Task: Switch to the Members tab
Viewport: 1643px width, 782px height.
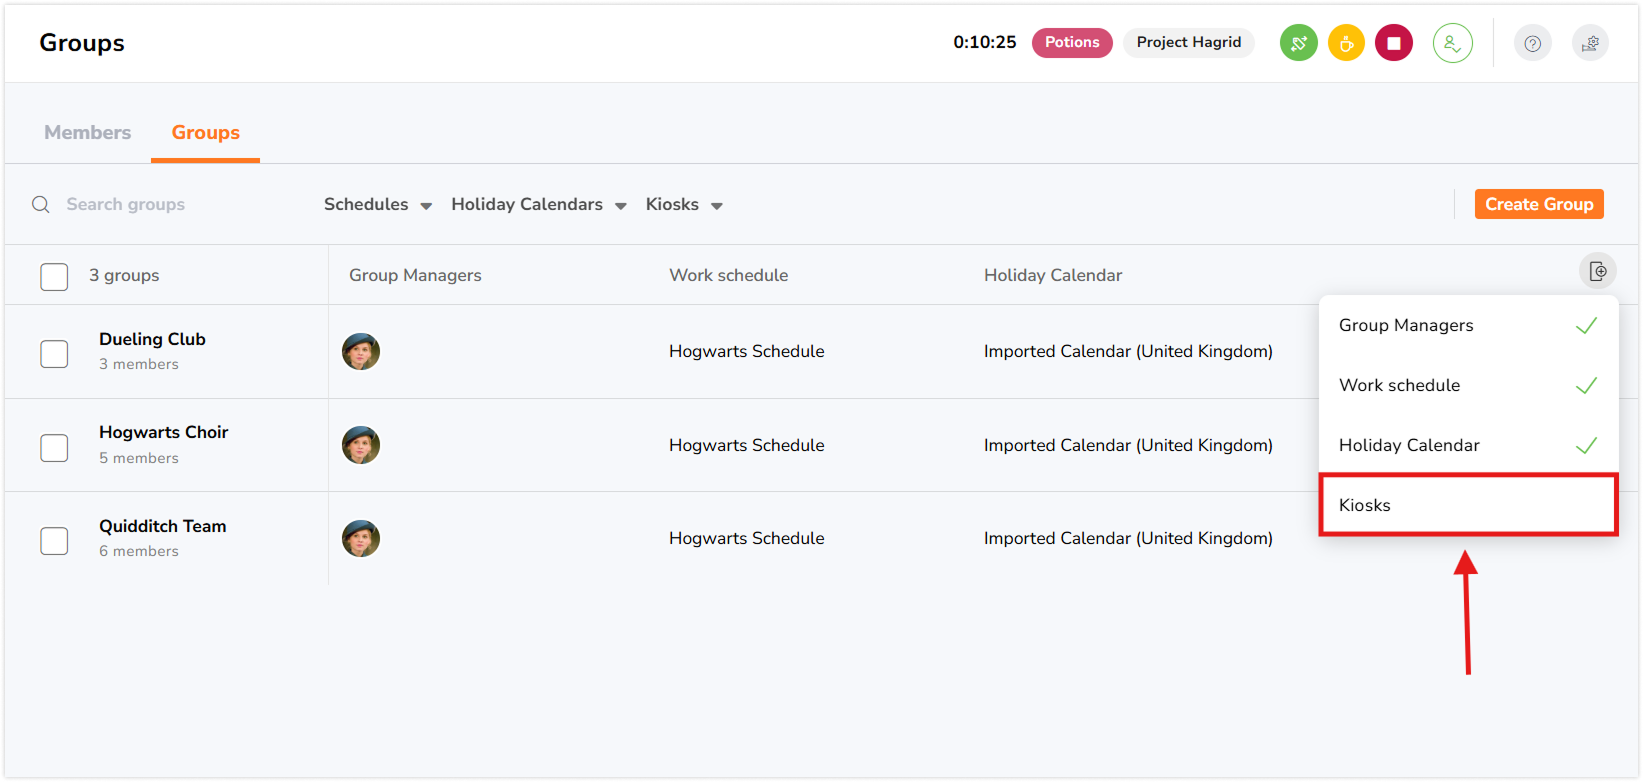Action: pyautogui.click(x=87, y=132)
